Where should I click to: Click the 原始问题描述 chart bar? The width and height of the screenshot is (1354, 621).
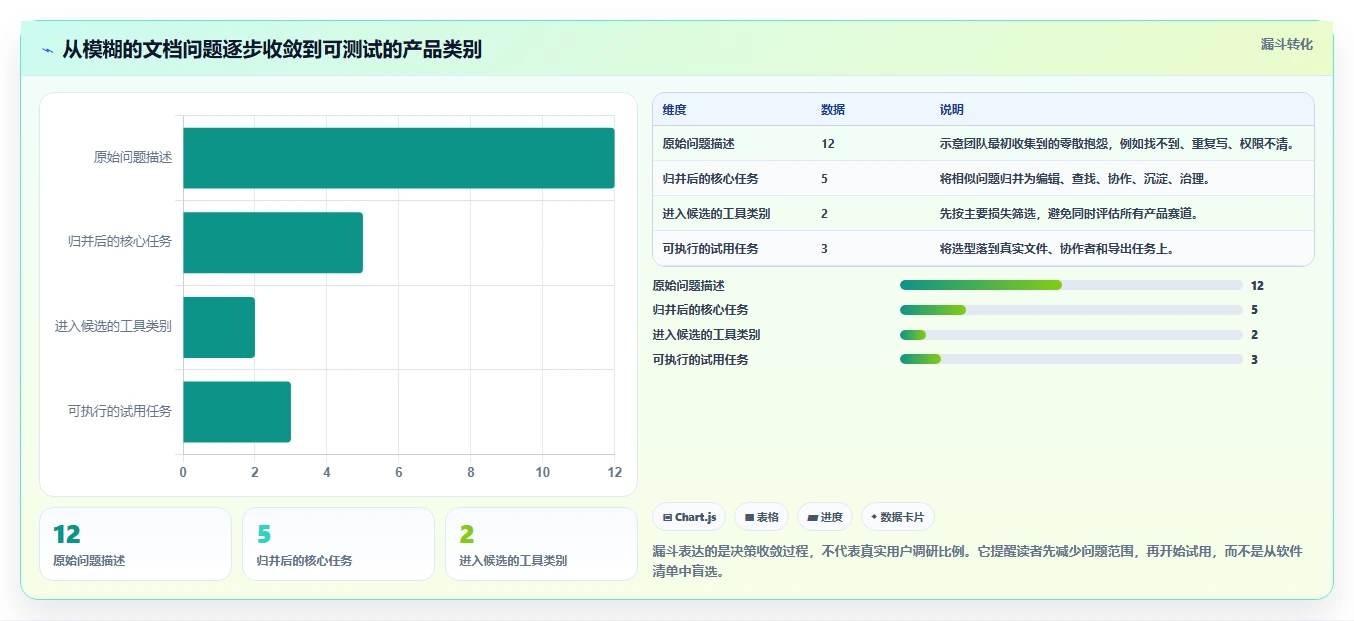(398, 158)
